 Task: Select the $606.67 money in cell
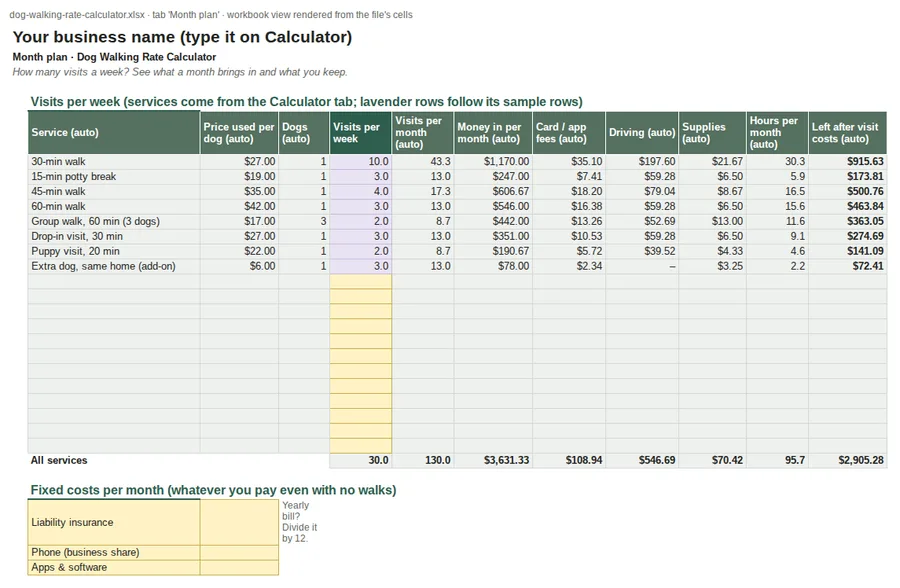(x=493, y=192)
